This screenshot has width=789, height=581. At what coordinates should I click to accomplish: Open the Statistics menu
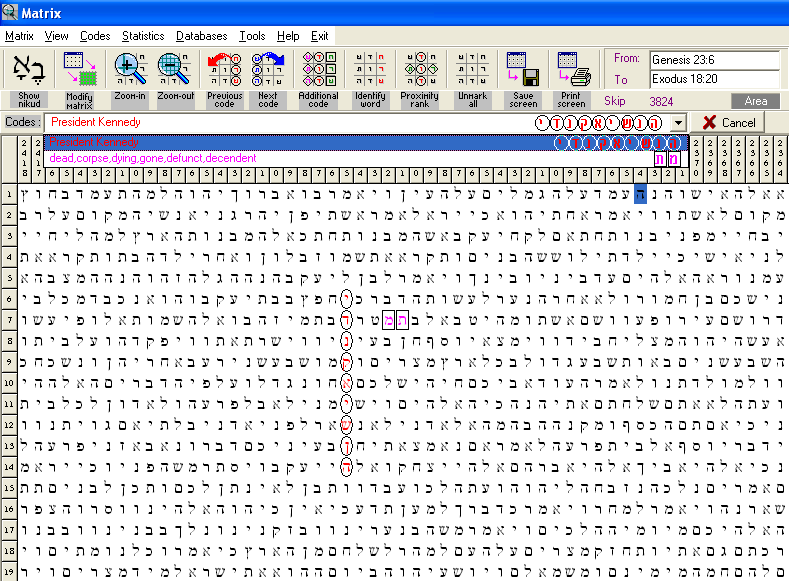(x=143, y=36)
